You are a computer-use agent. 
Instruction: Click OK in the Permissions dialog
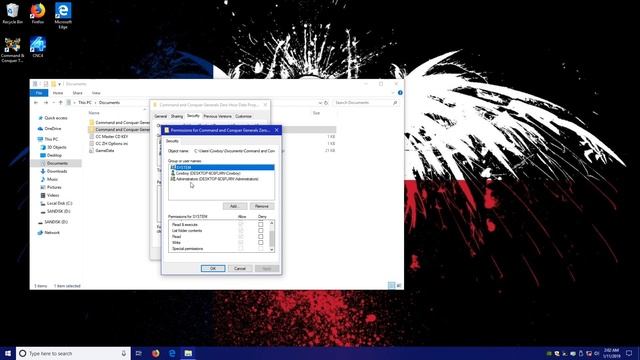pyautogui.click(x=213, y=268)
